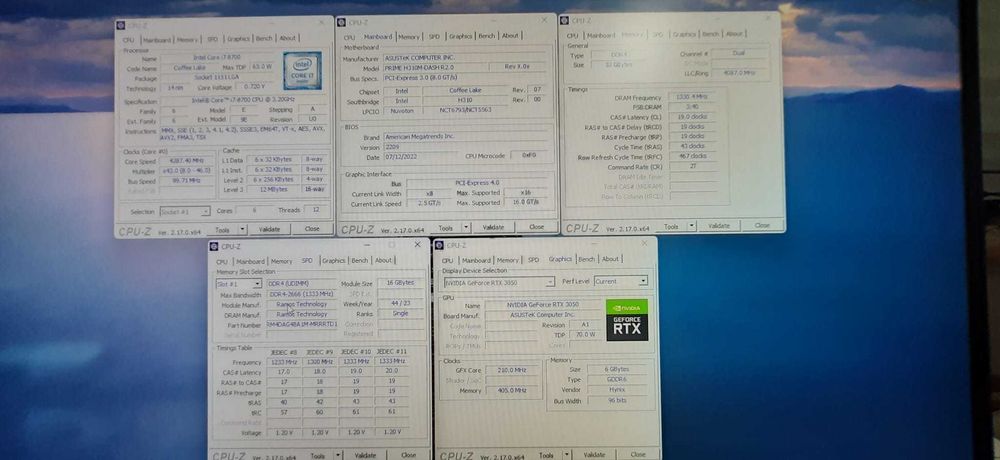1000x460 pixels.
Task: Click BIOS date 07/12/2022 field
Action: tap(416, 157)
